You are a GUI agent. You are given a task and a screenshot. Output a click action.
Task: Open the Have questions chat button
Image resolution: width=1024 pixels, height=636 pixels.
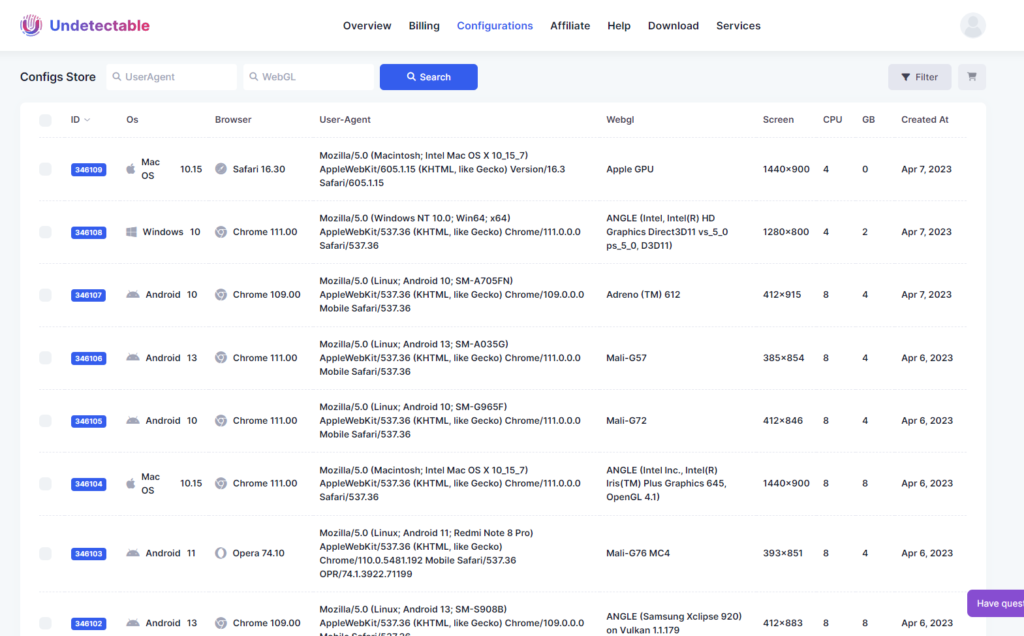[x=996, y=603]
